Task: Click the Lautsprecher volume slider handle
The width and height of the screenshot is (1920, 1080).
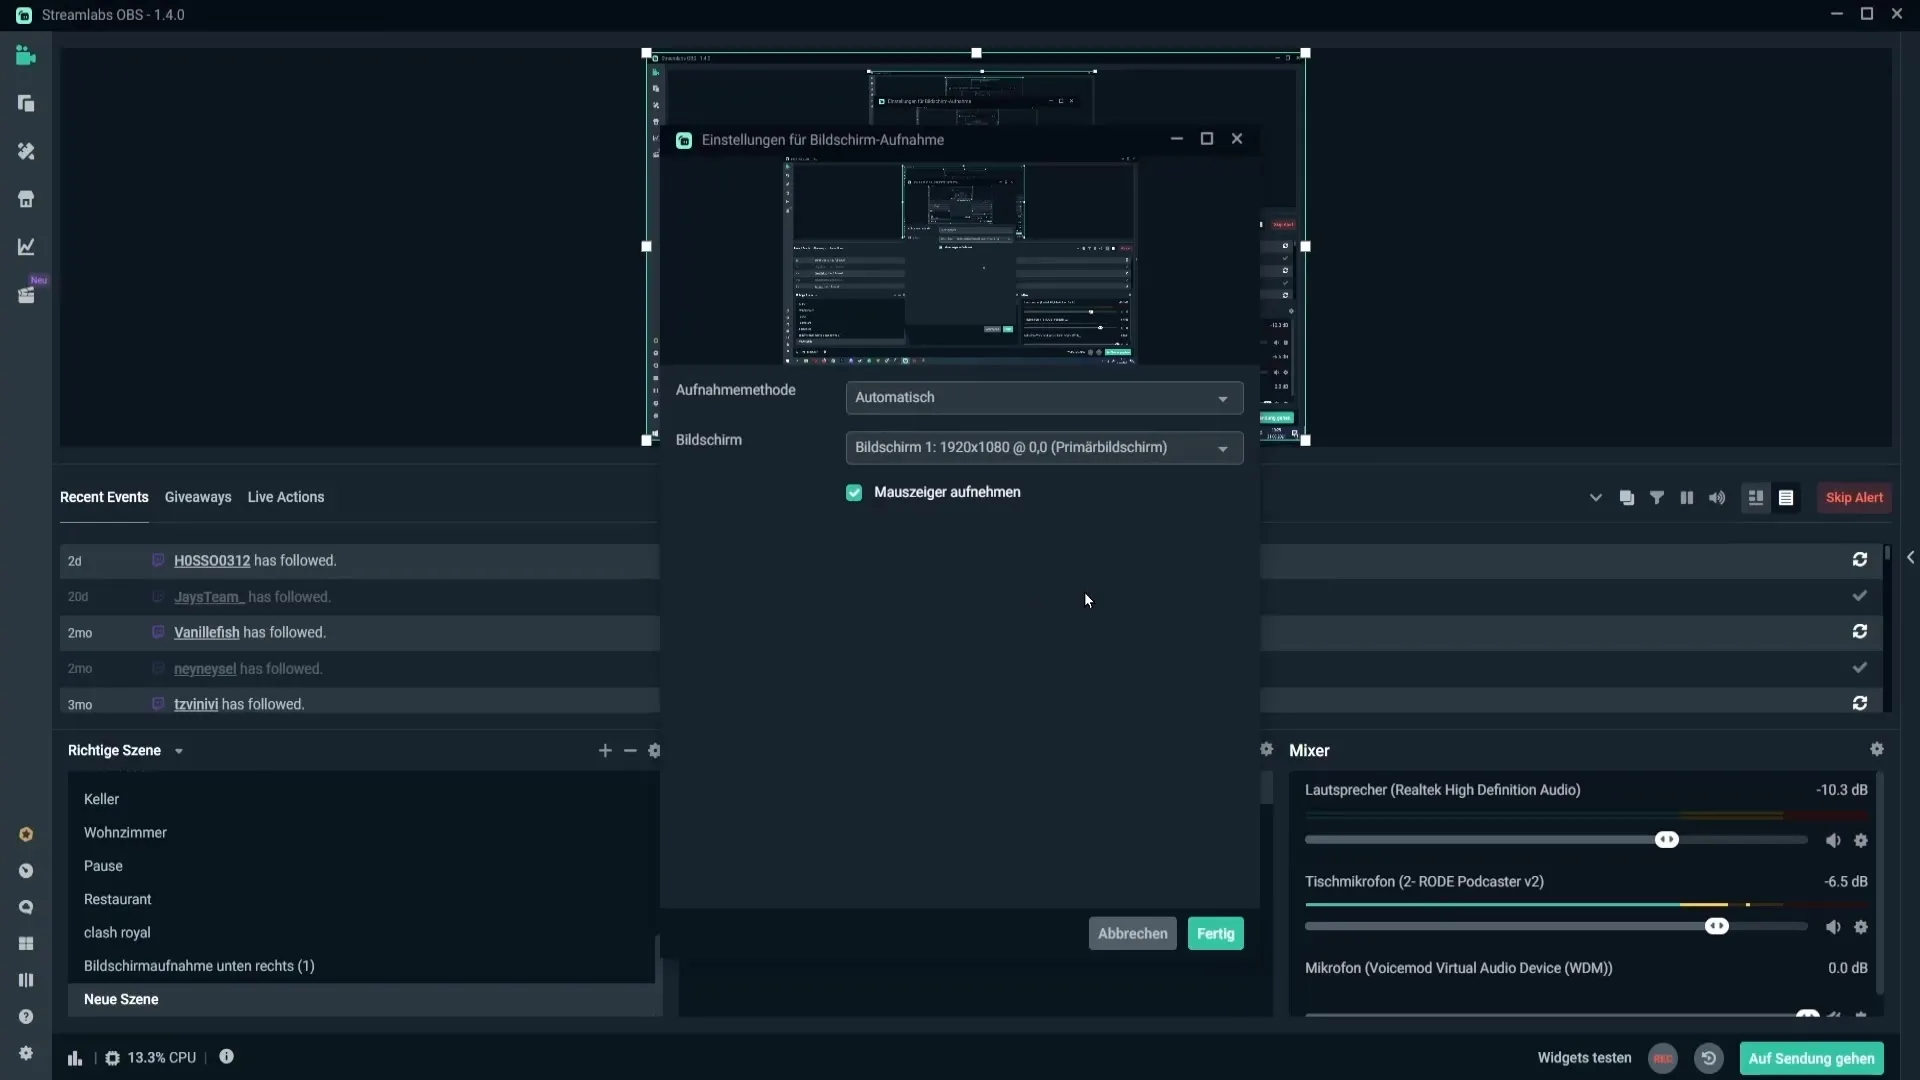Action: click(x=1666, y=840)
